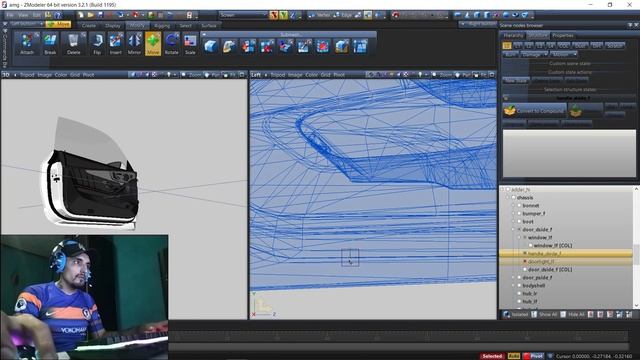Viewport: 640px width, 360px height.
Task: Click the New state button
Action: (516, 80)
